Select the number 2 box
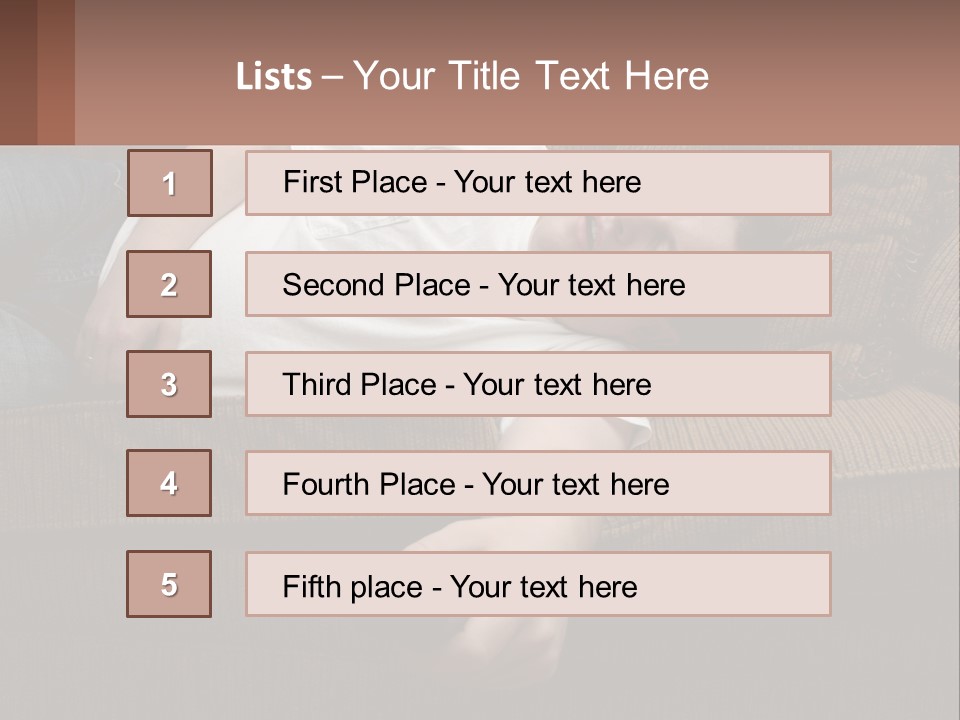 (x=169, y=284)
